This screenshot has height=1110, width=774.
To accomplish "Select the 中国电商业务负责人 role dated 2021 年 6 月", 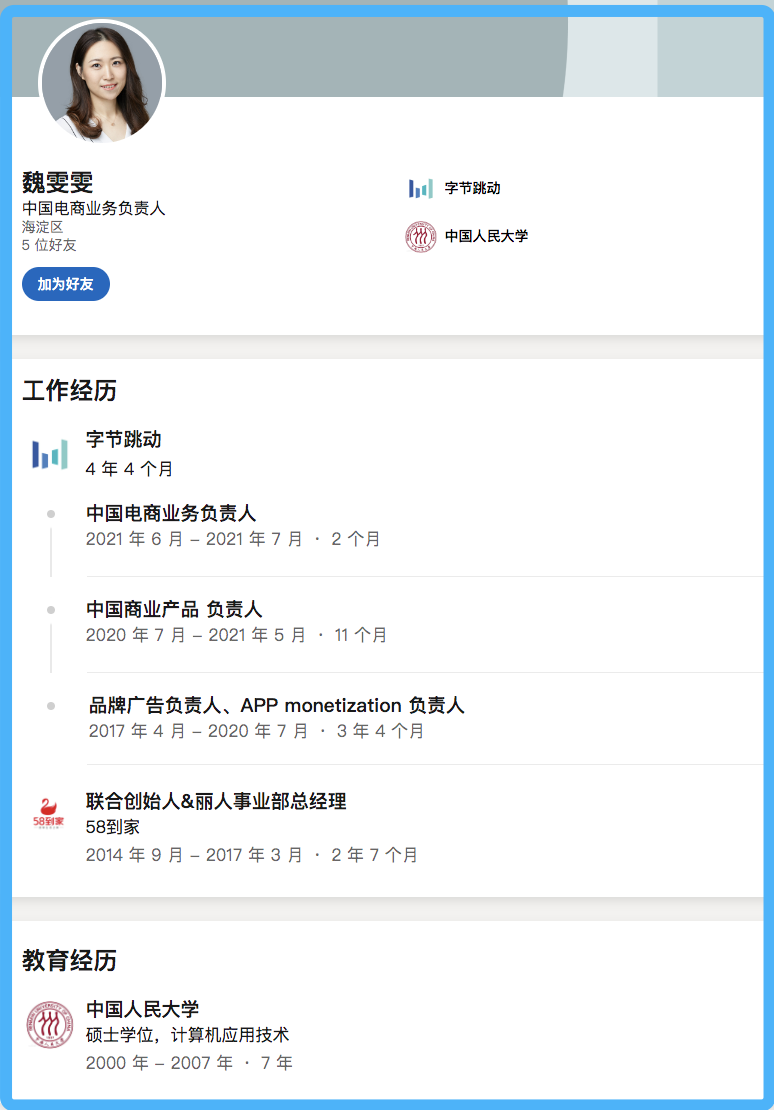I will pyautogui.click(x=171, y=514).
